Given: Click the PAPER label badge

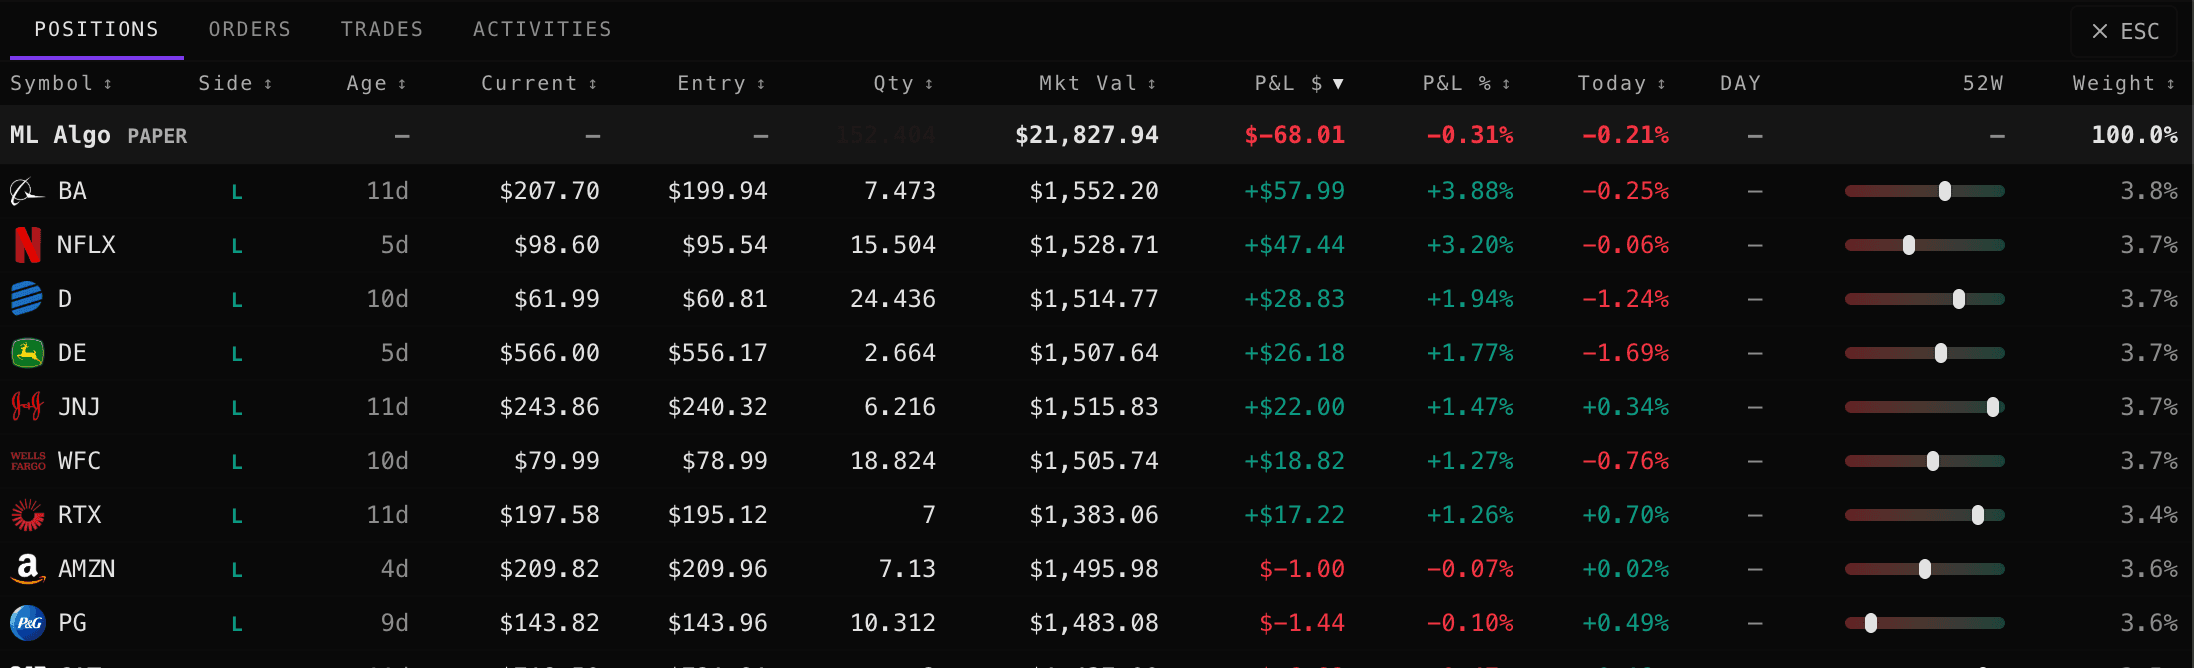Looking at the screenshot, I should pyautogui.click(x=157, y=136).
